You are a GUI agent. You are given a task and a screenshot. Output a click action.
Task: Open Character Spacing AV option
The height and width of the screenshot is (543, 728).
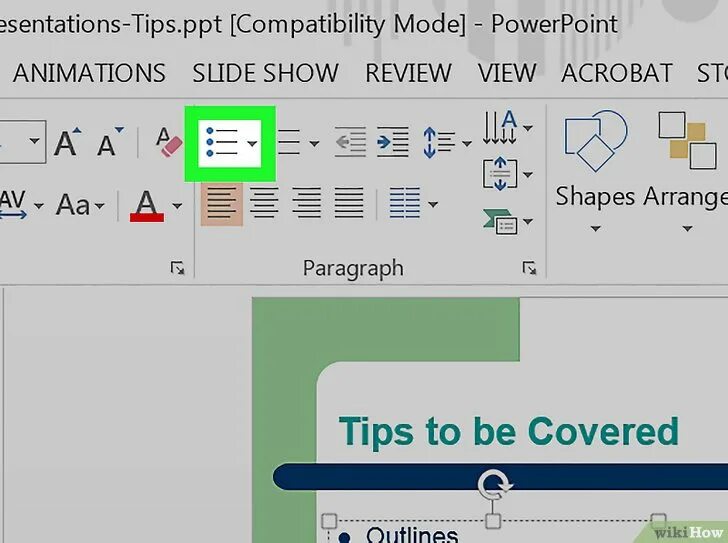pyautogui.click(x=13, y=204)
